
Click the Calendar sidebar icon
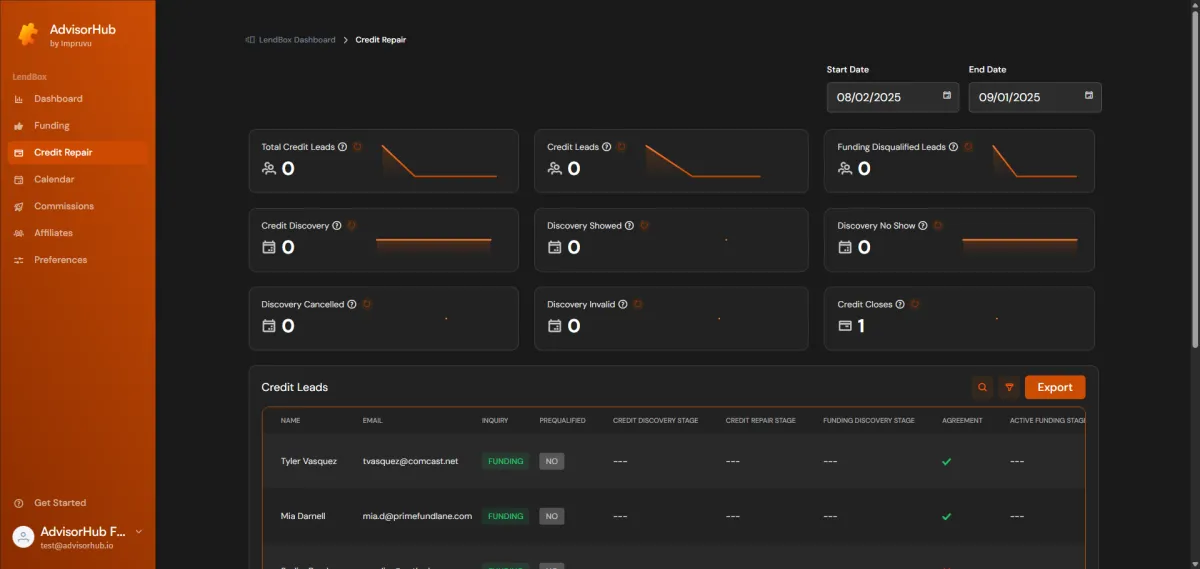[x=19, y=180]
